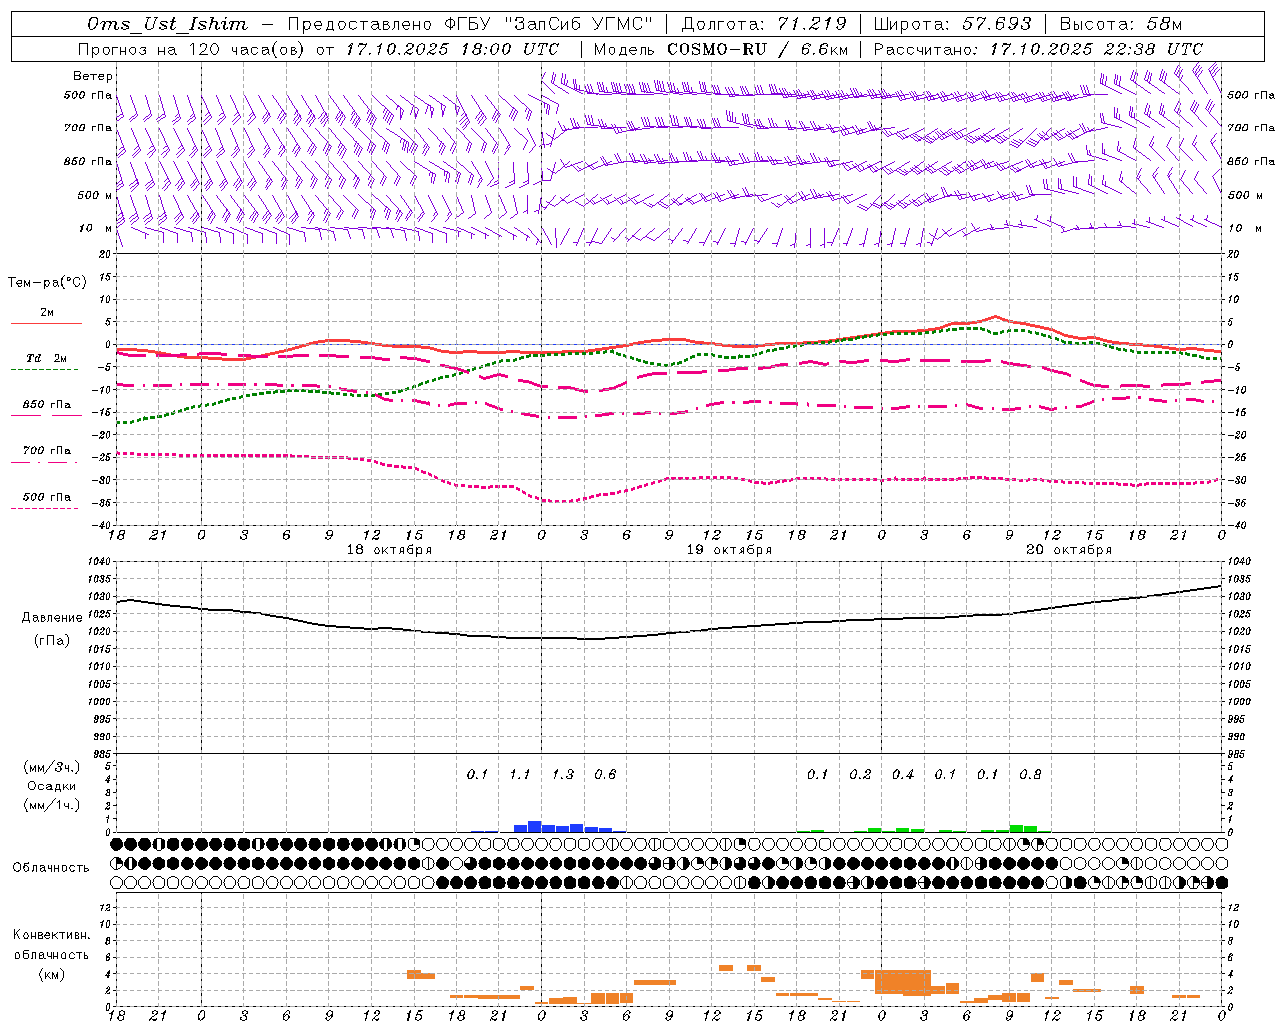
Task: Click the 0.6 precipitation value
Action: [605, 775]
